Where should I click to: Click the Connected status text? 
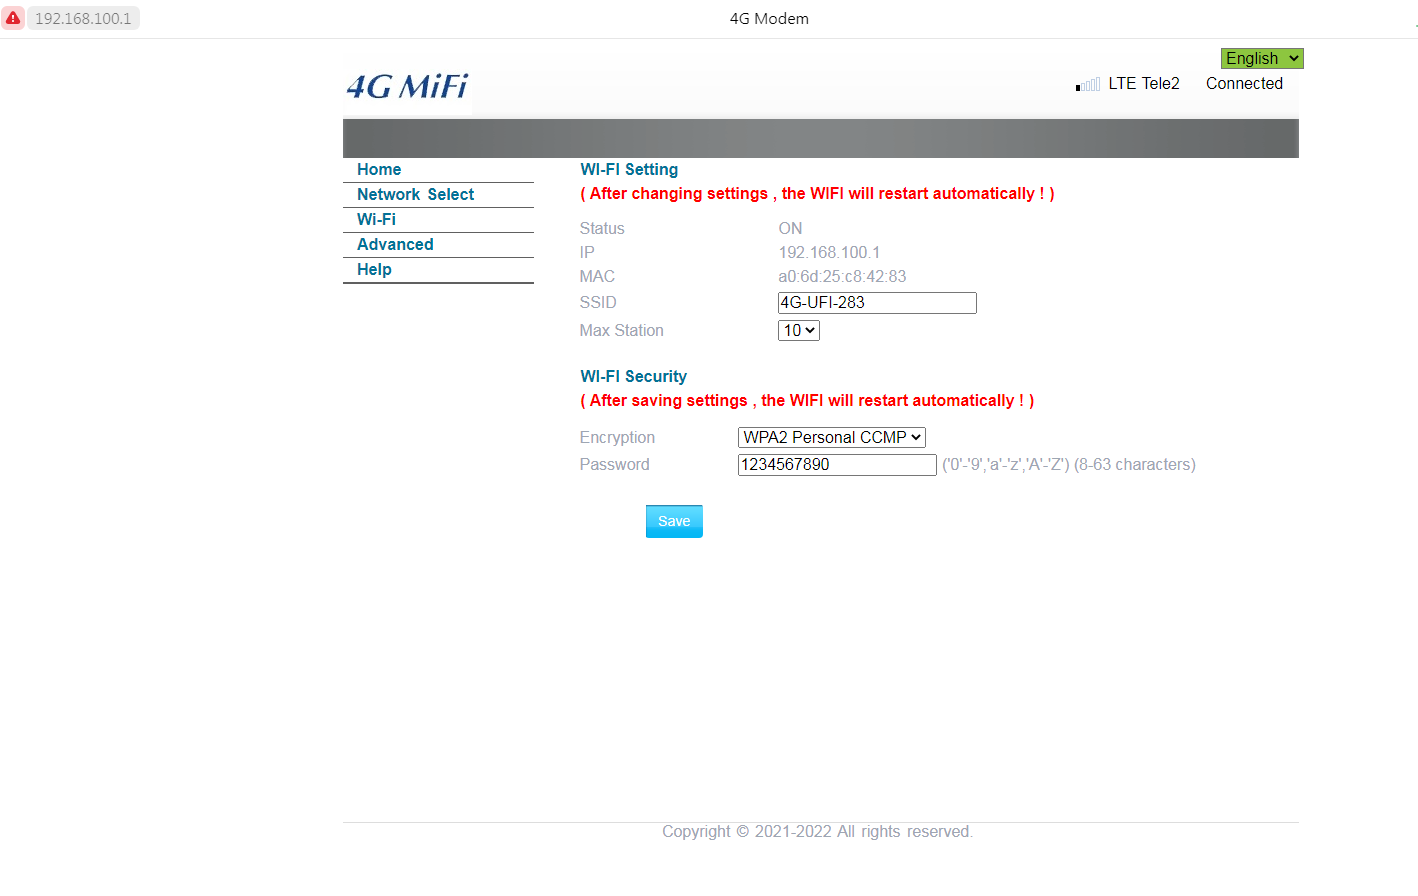click(1243, 84)
